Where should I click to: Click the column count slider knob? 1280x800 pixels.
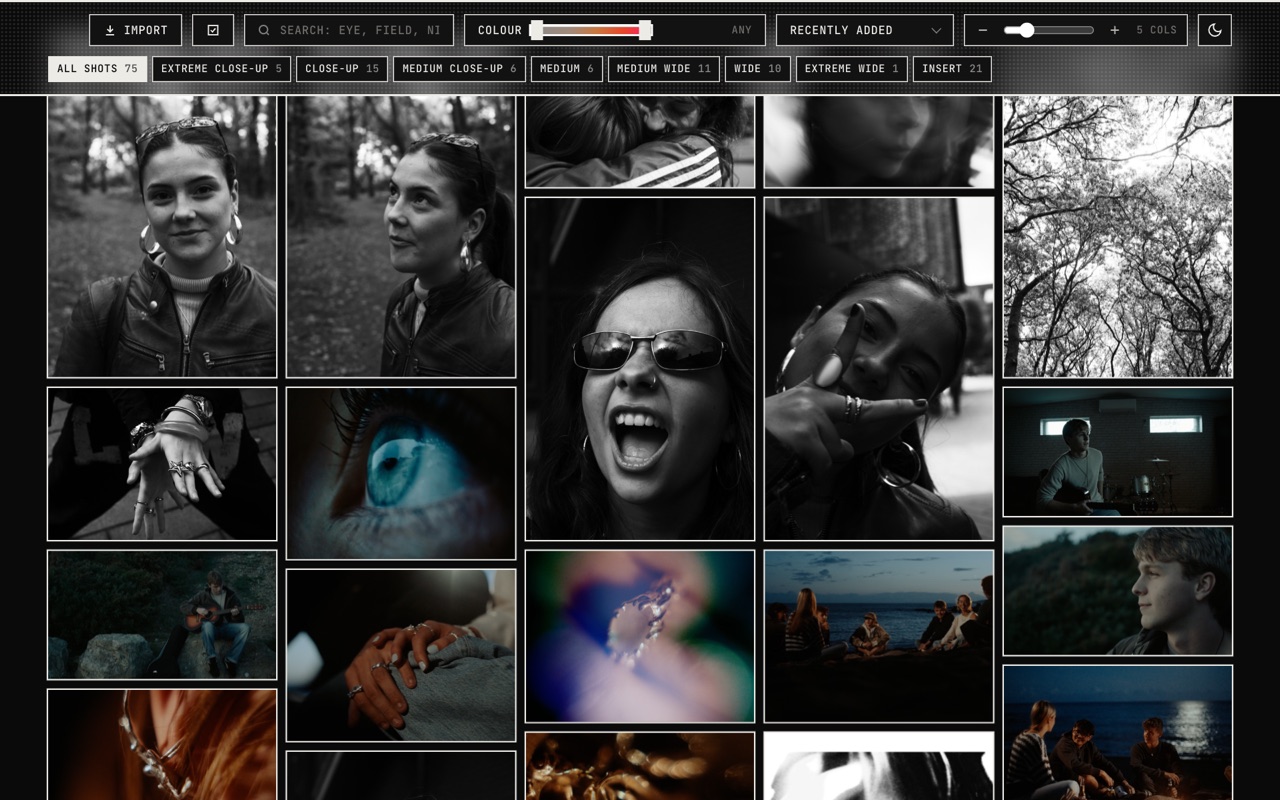[1026, 30]
